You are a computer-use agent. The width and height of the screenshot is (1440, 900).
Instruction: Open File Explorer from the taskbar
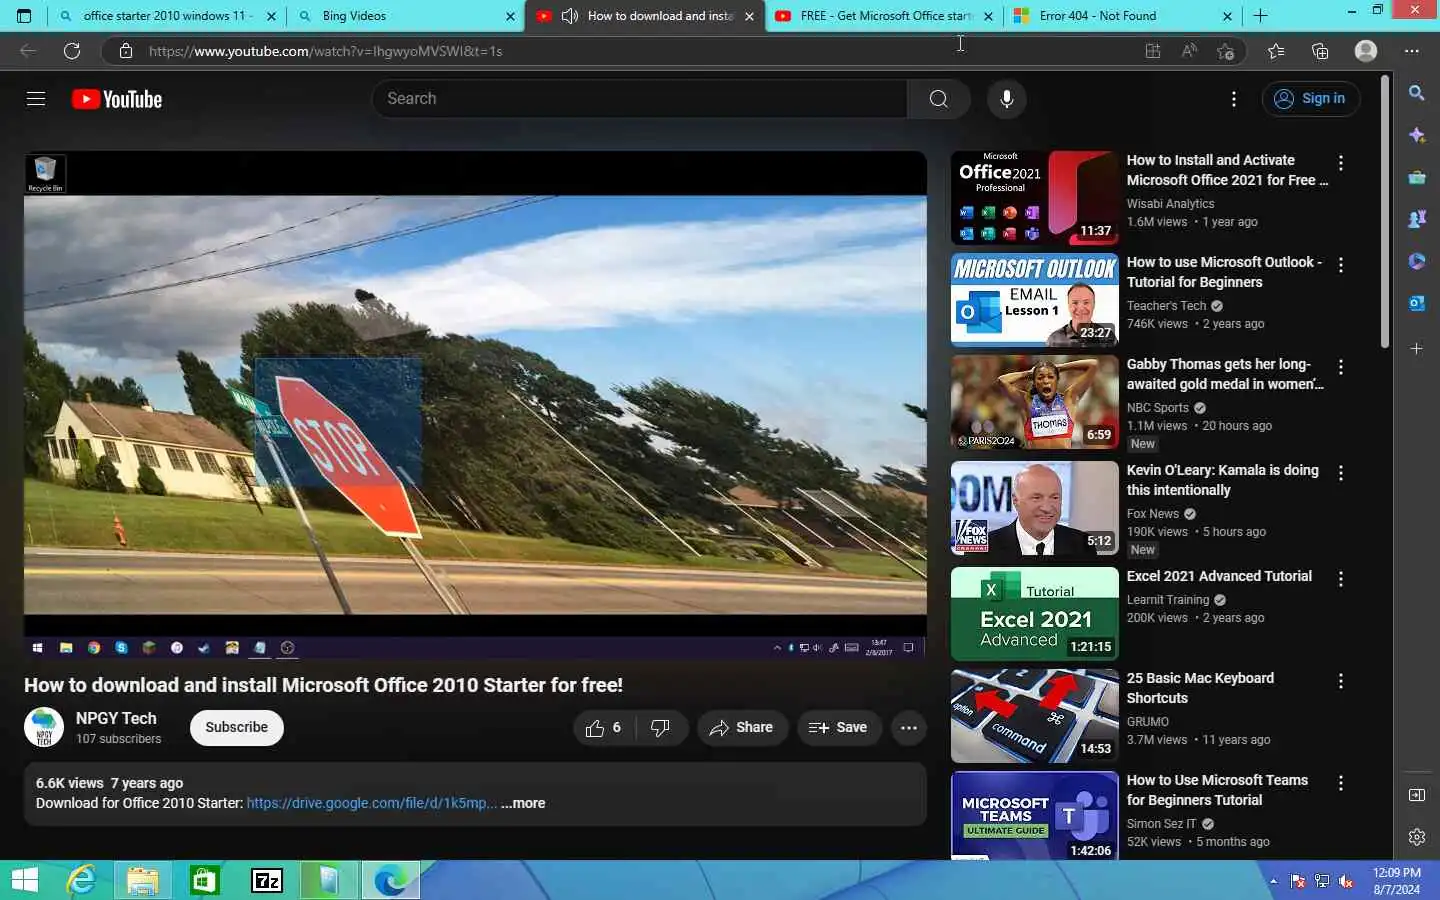coord(142,880)
